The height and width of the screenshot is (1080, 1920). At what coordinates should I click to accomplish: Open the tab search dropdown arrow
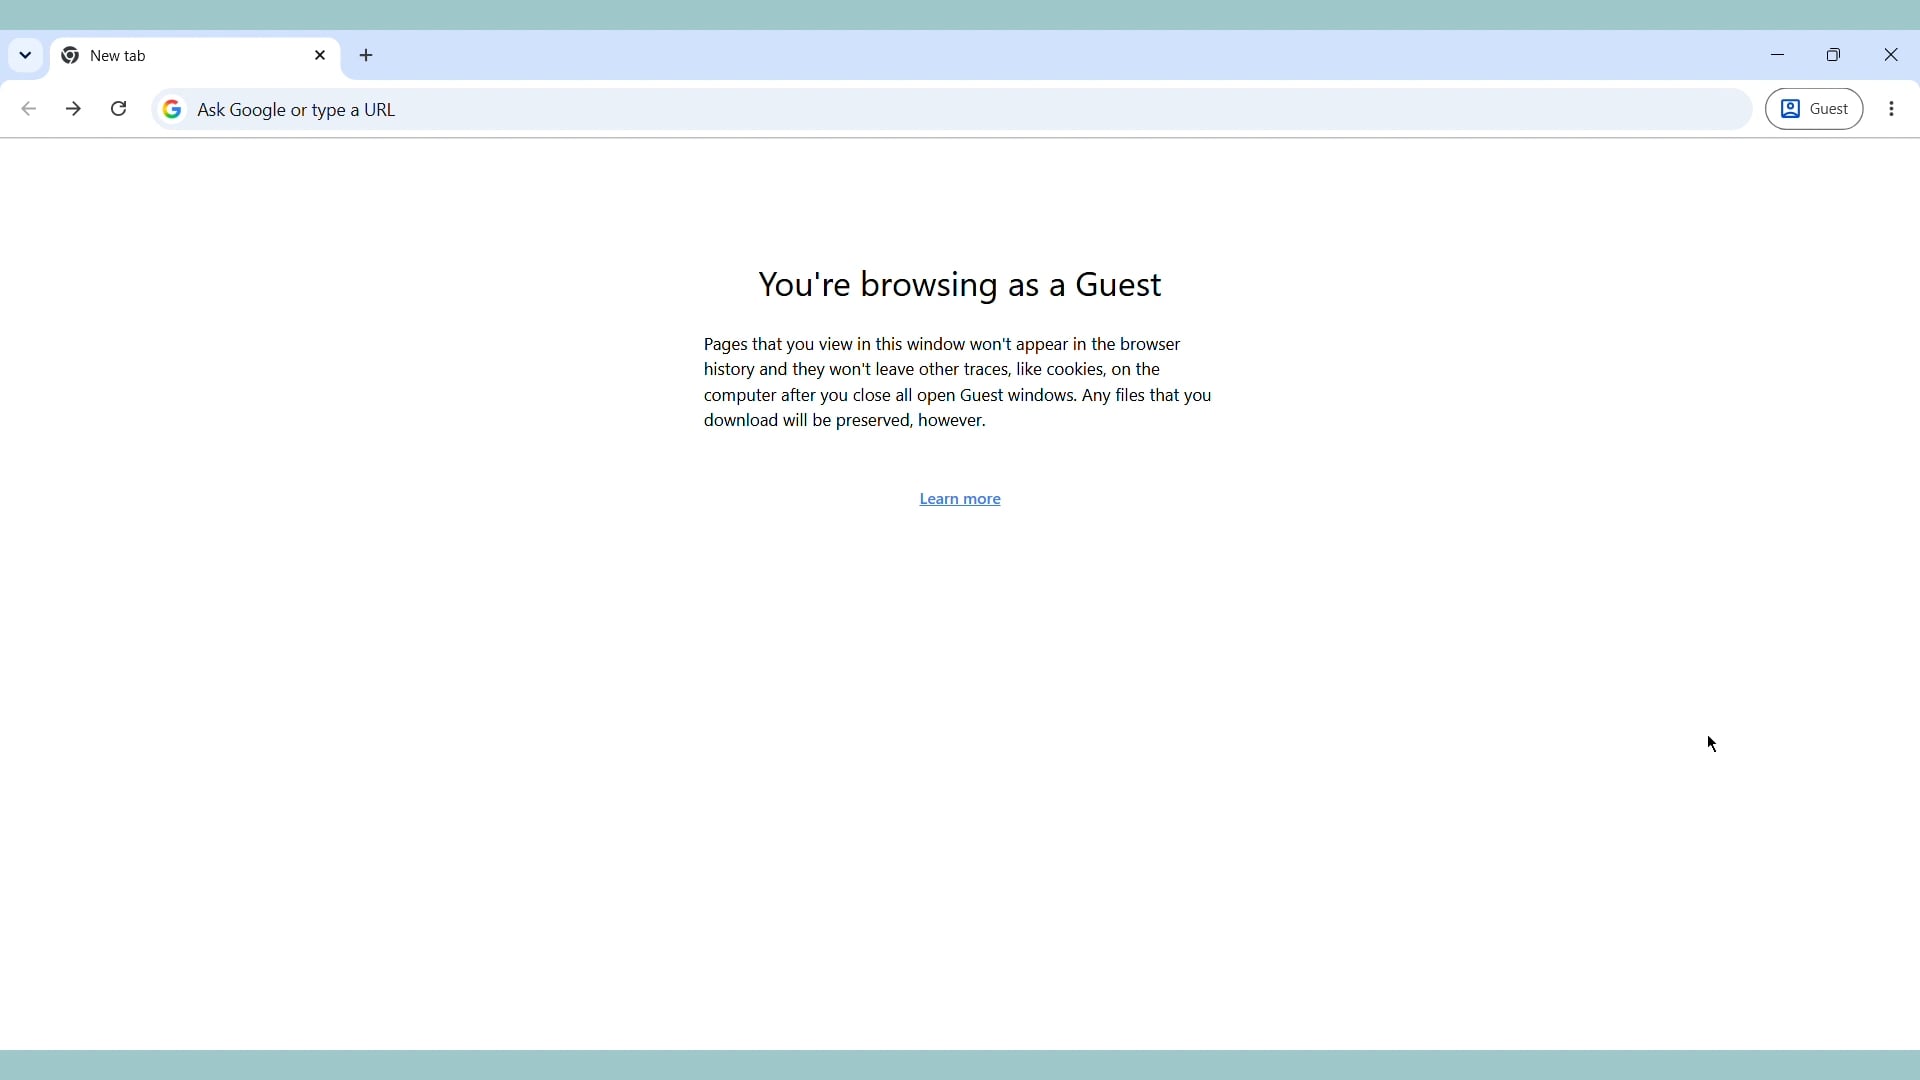click(26, 56)
